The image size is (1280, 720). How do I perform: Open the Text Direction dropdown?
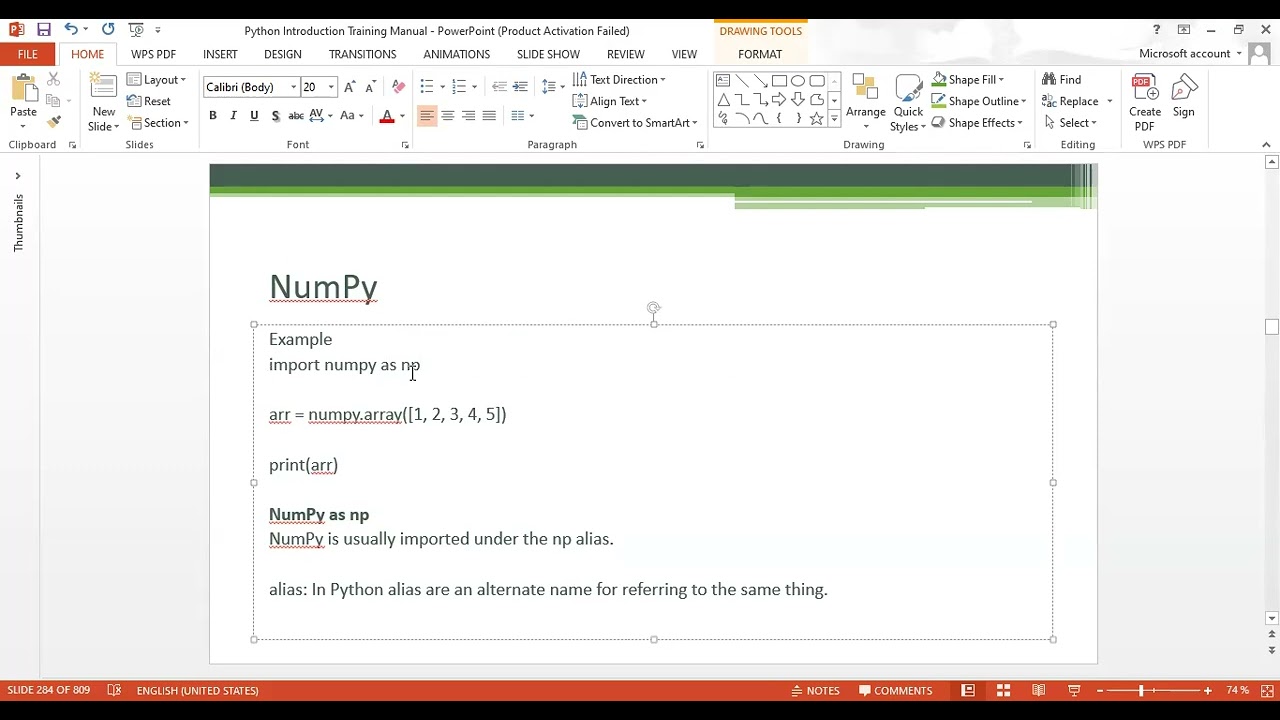(x=619, y=80)
